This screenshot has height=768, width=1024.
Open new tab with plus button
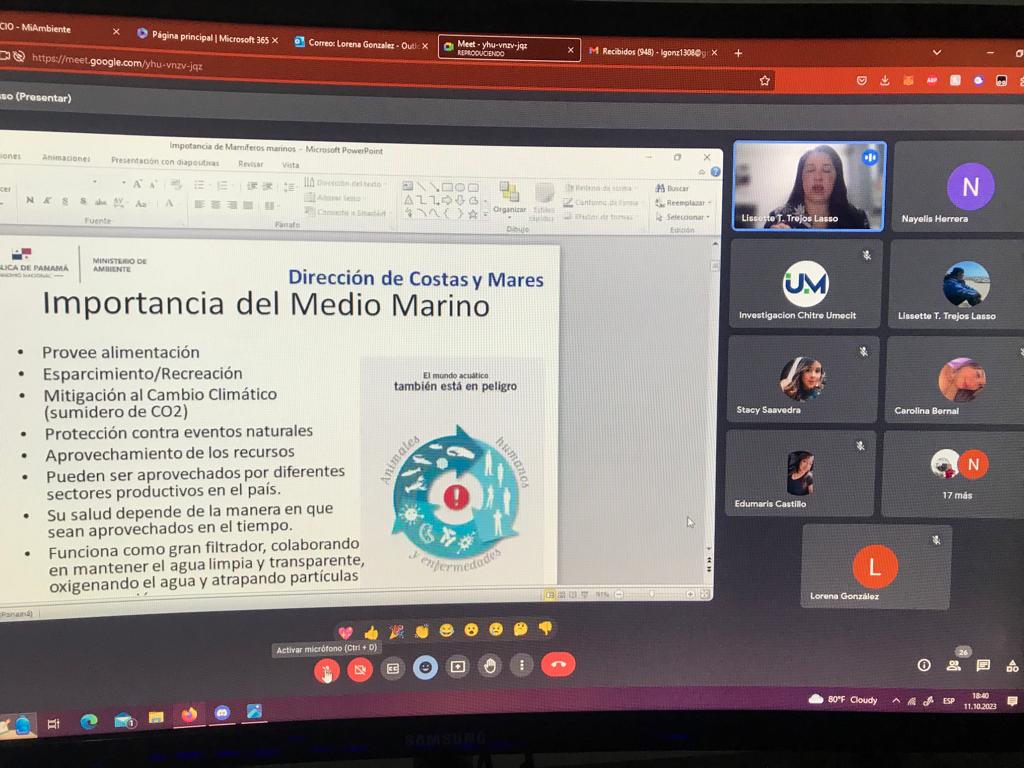click(x=738, y=53)
